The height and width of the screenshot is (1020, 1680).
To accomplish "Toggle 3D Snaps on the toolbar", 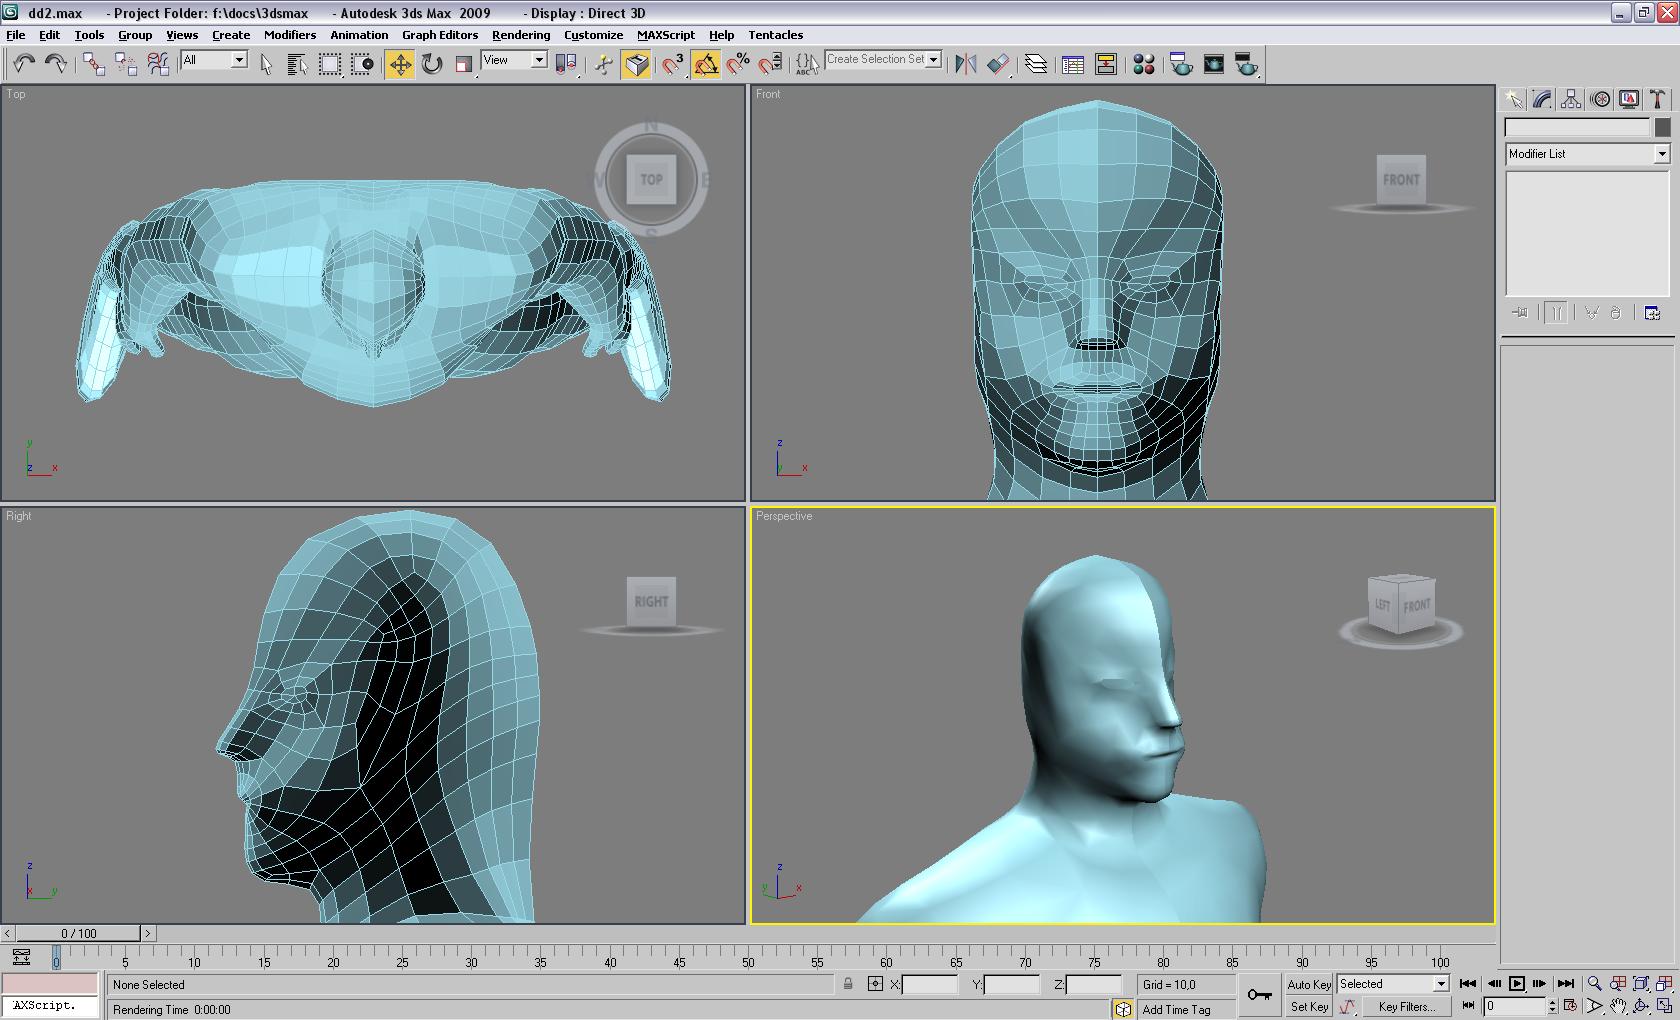I will (674, 64).
